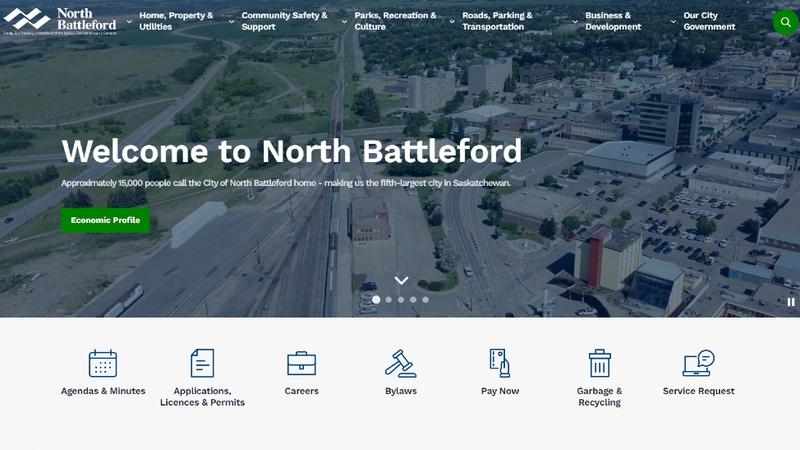Image resolution: width=800 pixels, height=450 pixels.
Task: Open the Pay Now card icon
Action: 500,363
